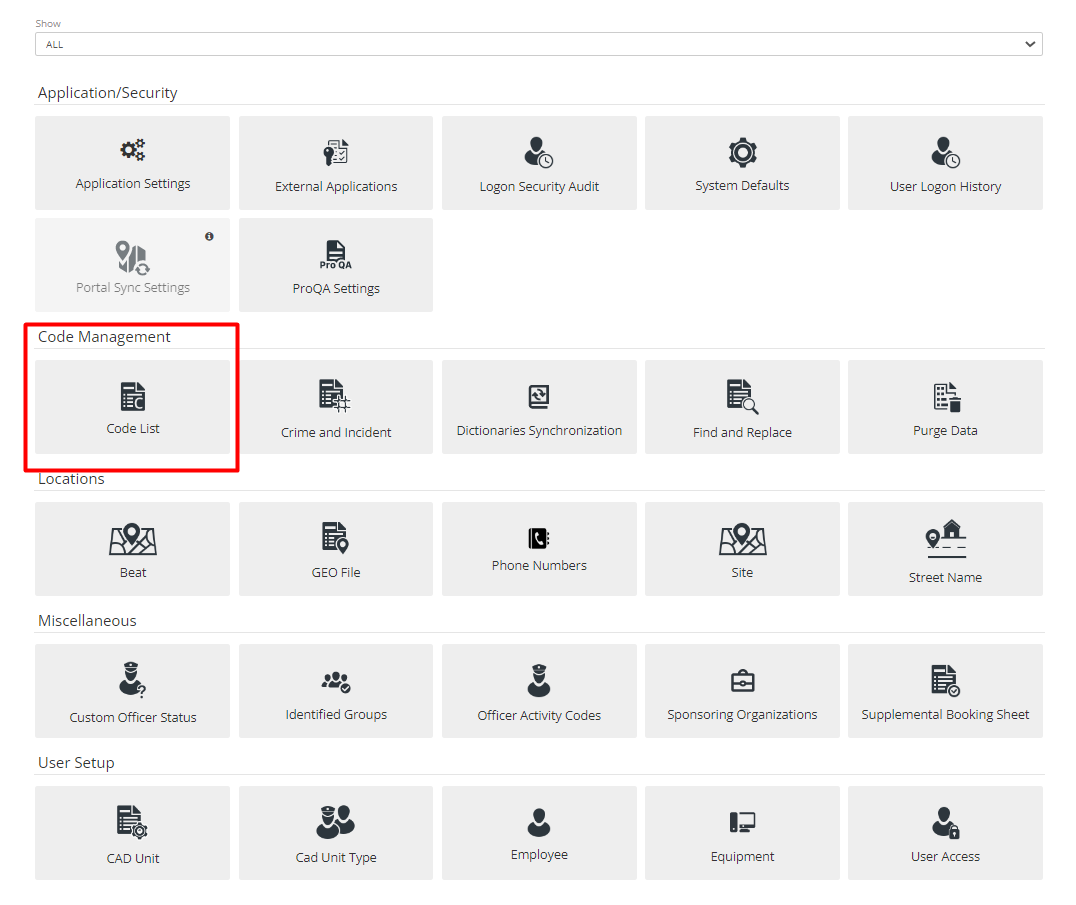Select the Phone Numbers icon
1076x905 pixels.
coord(539,549)
